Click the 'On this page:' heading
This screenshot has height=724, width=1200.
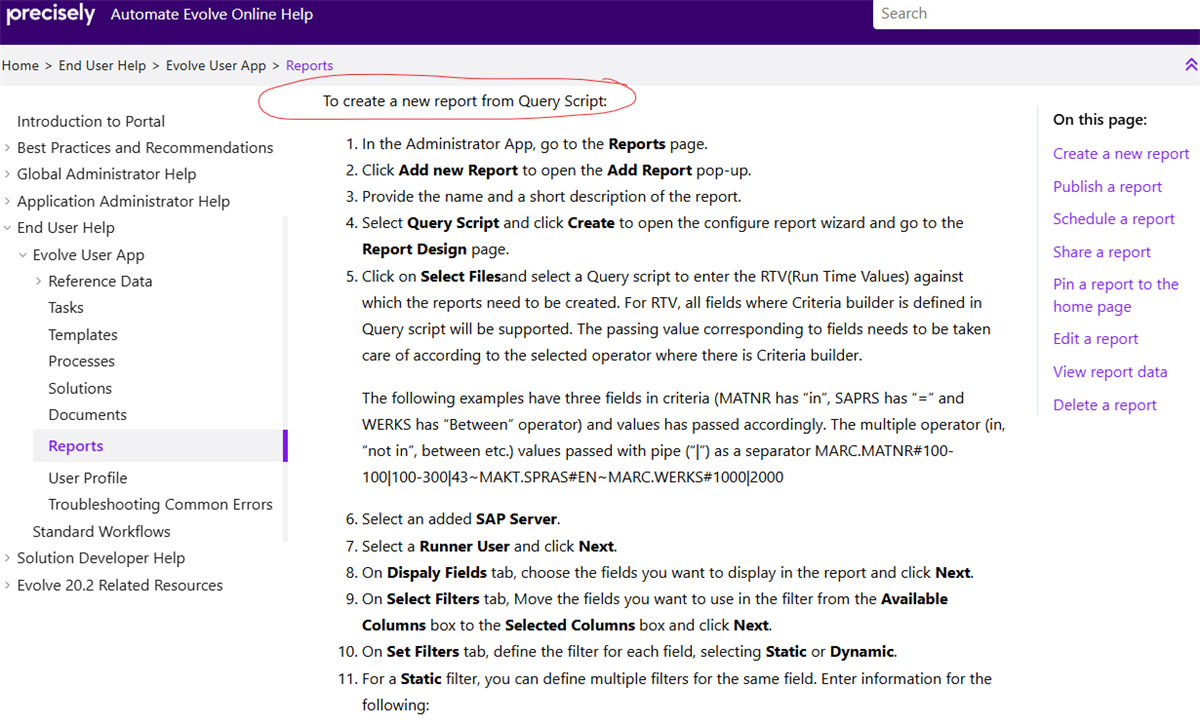point(1100,119)
